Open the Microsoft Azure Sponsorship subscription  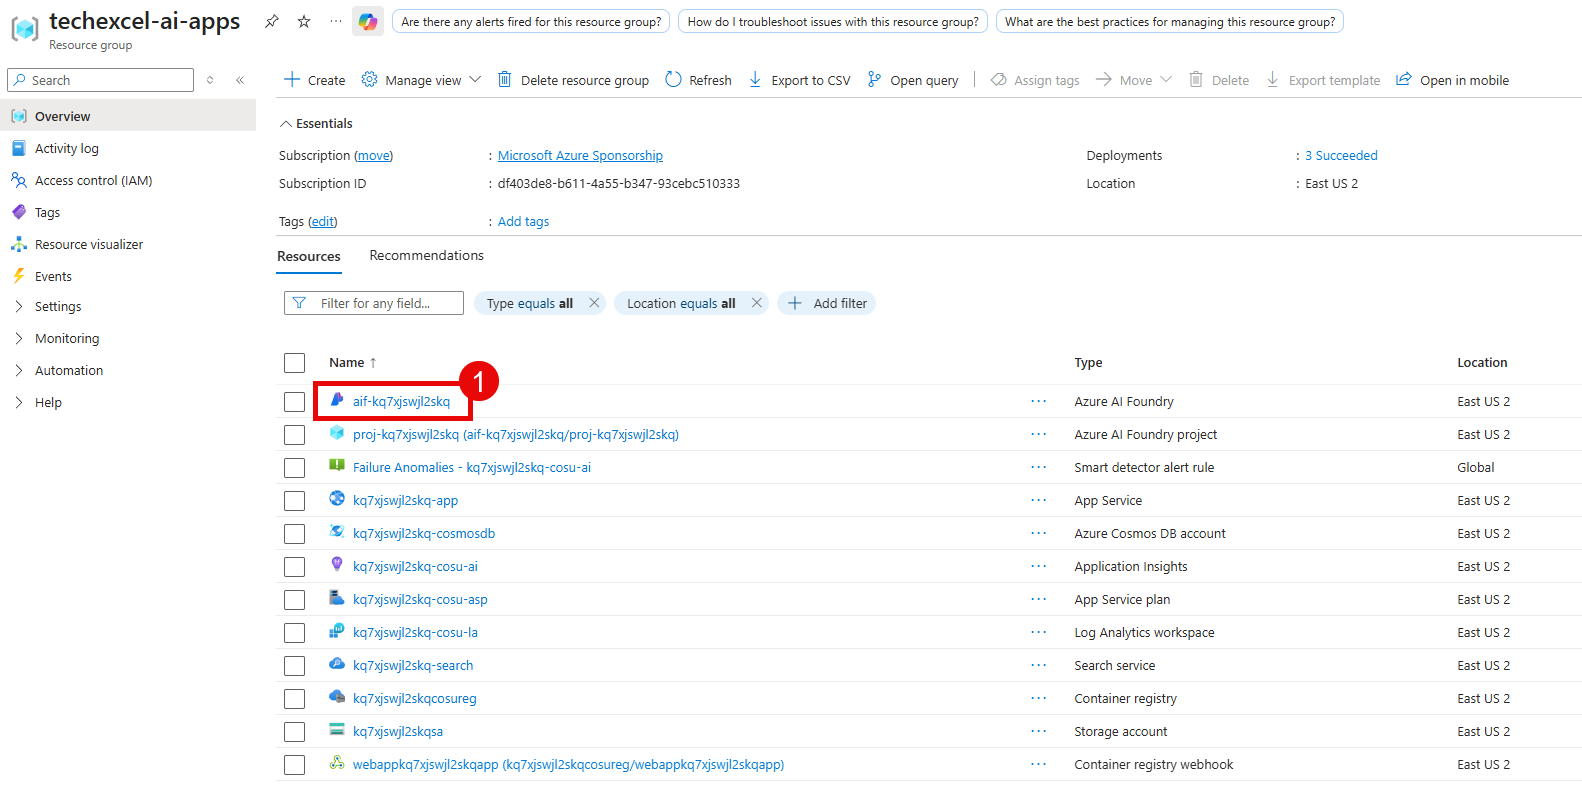tap(580, 155)
